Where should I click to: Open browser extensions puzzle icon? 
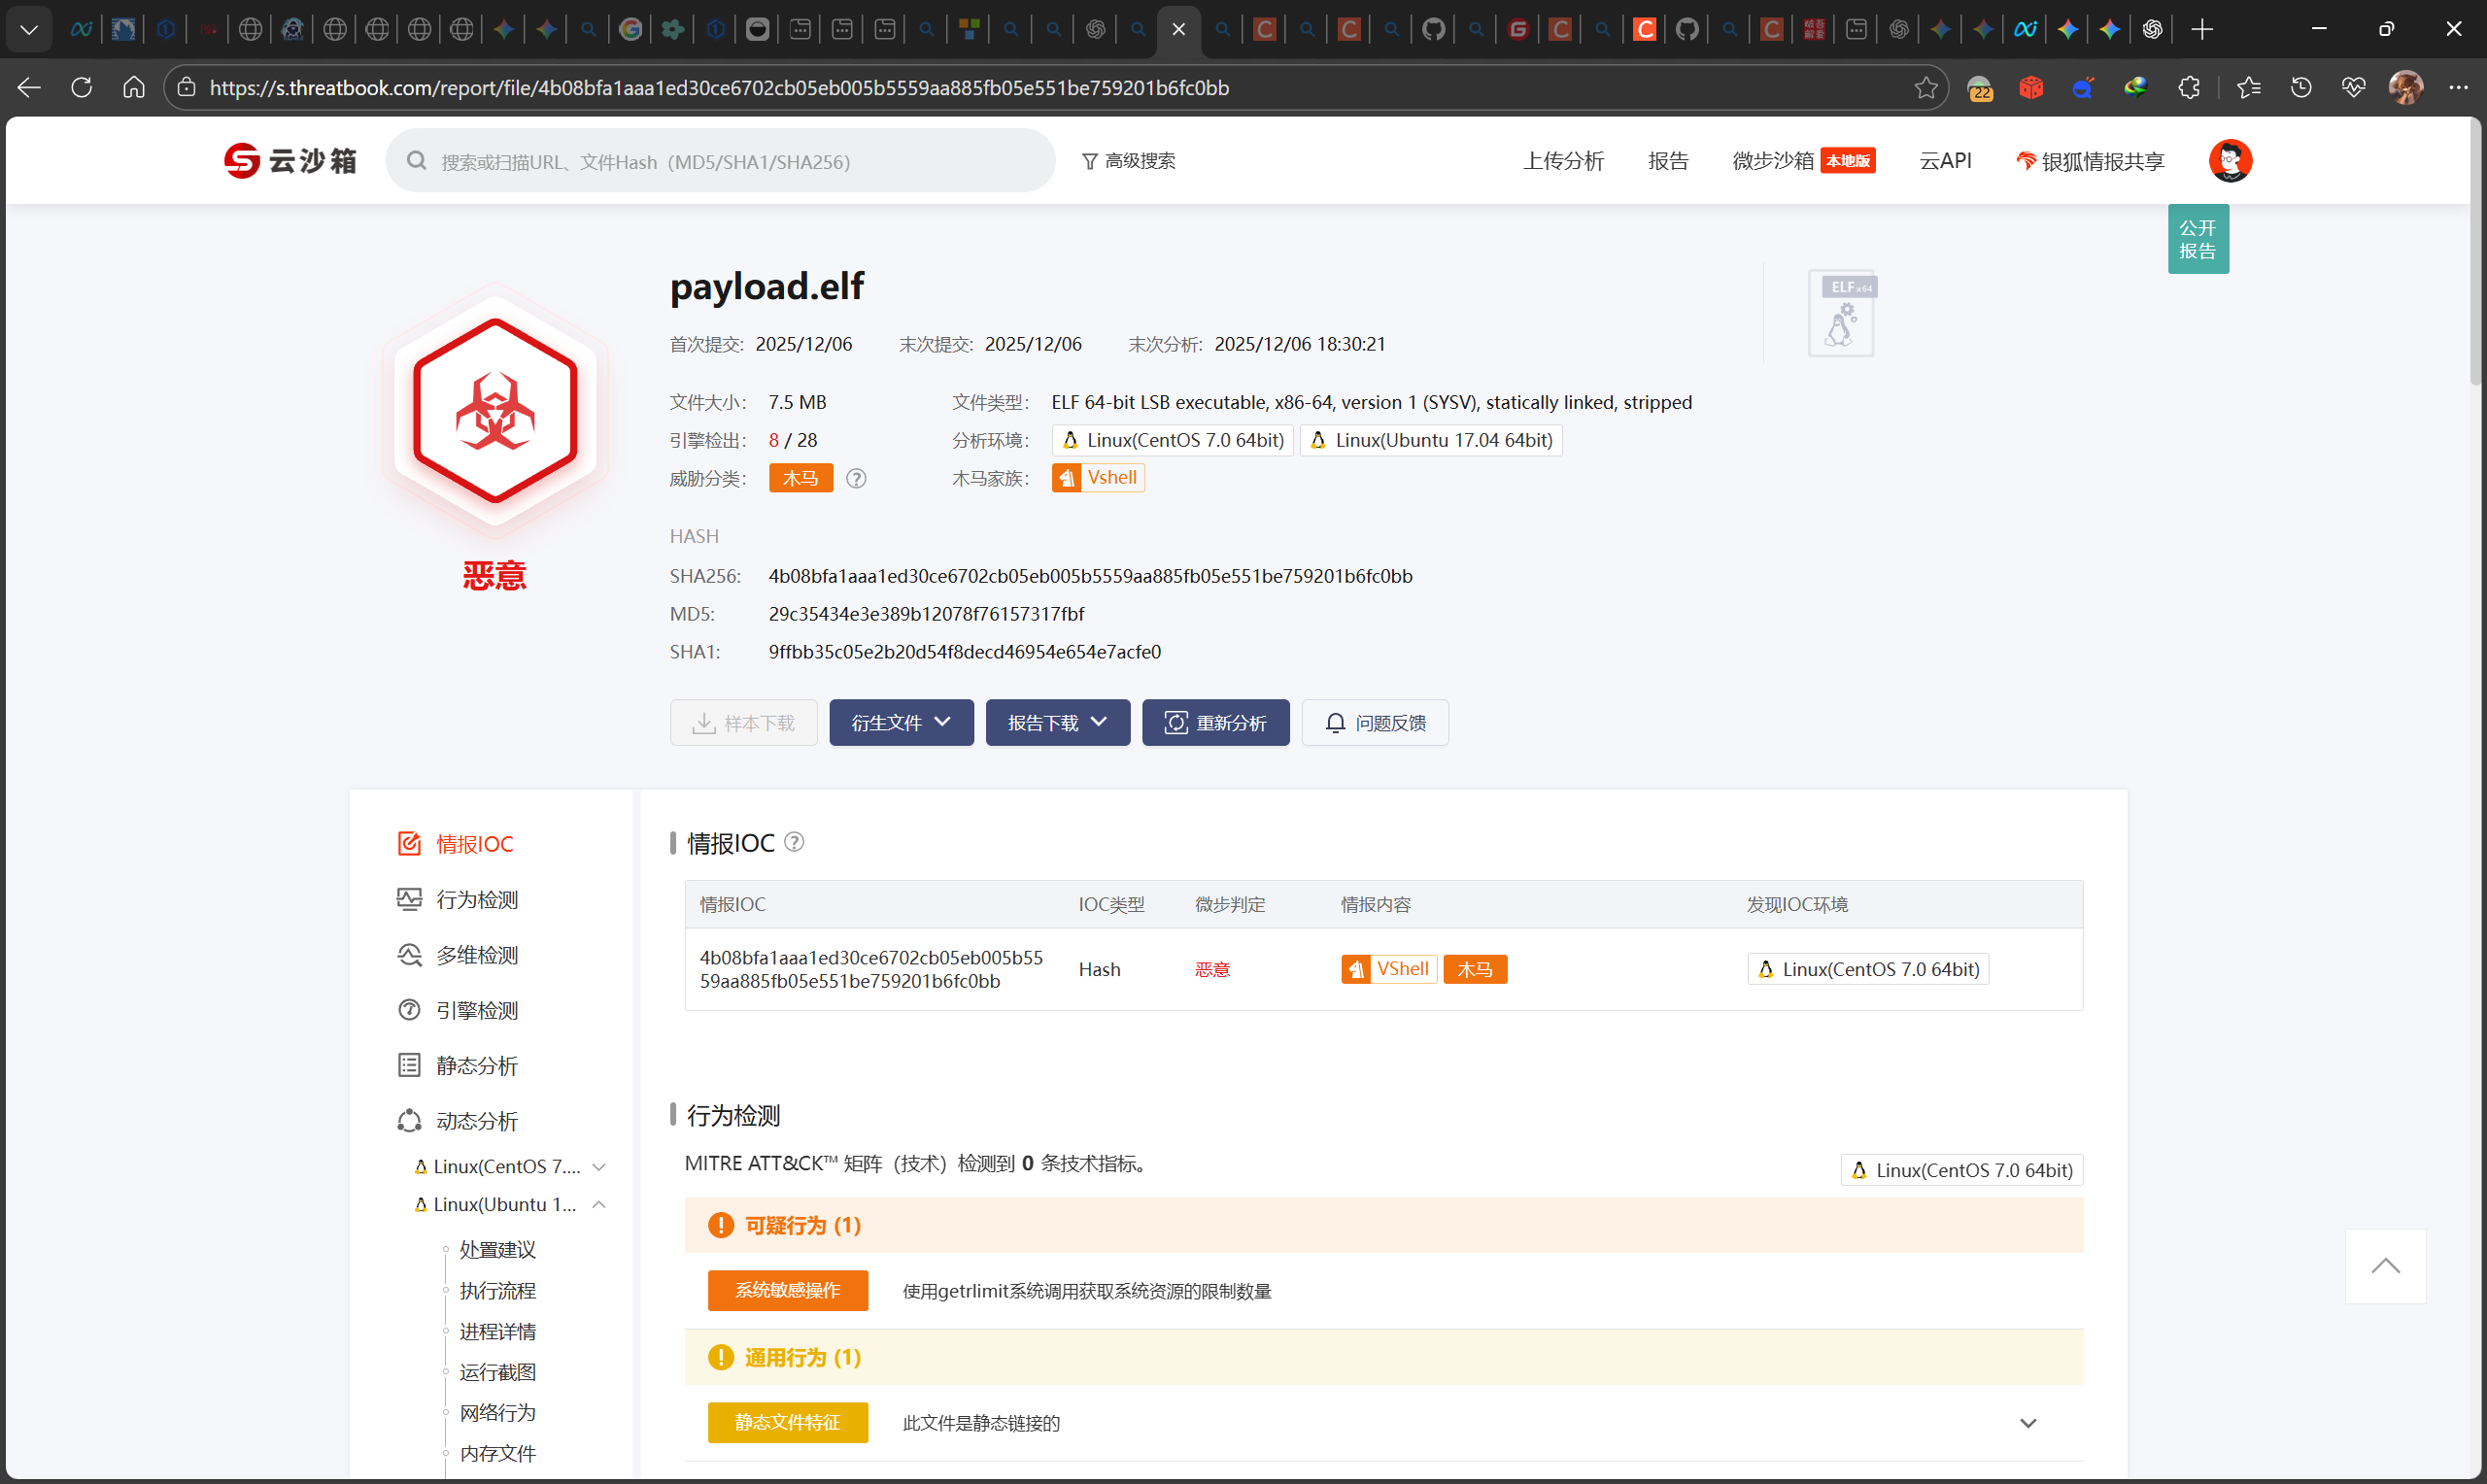2189,88
